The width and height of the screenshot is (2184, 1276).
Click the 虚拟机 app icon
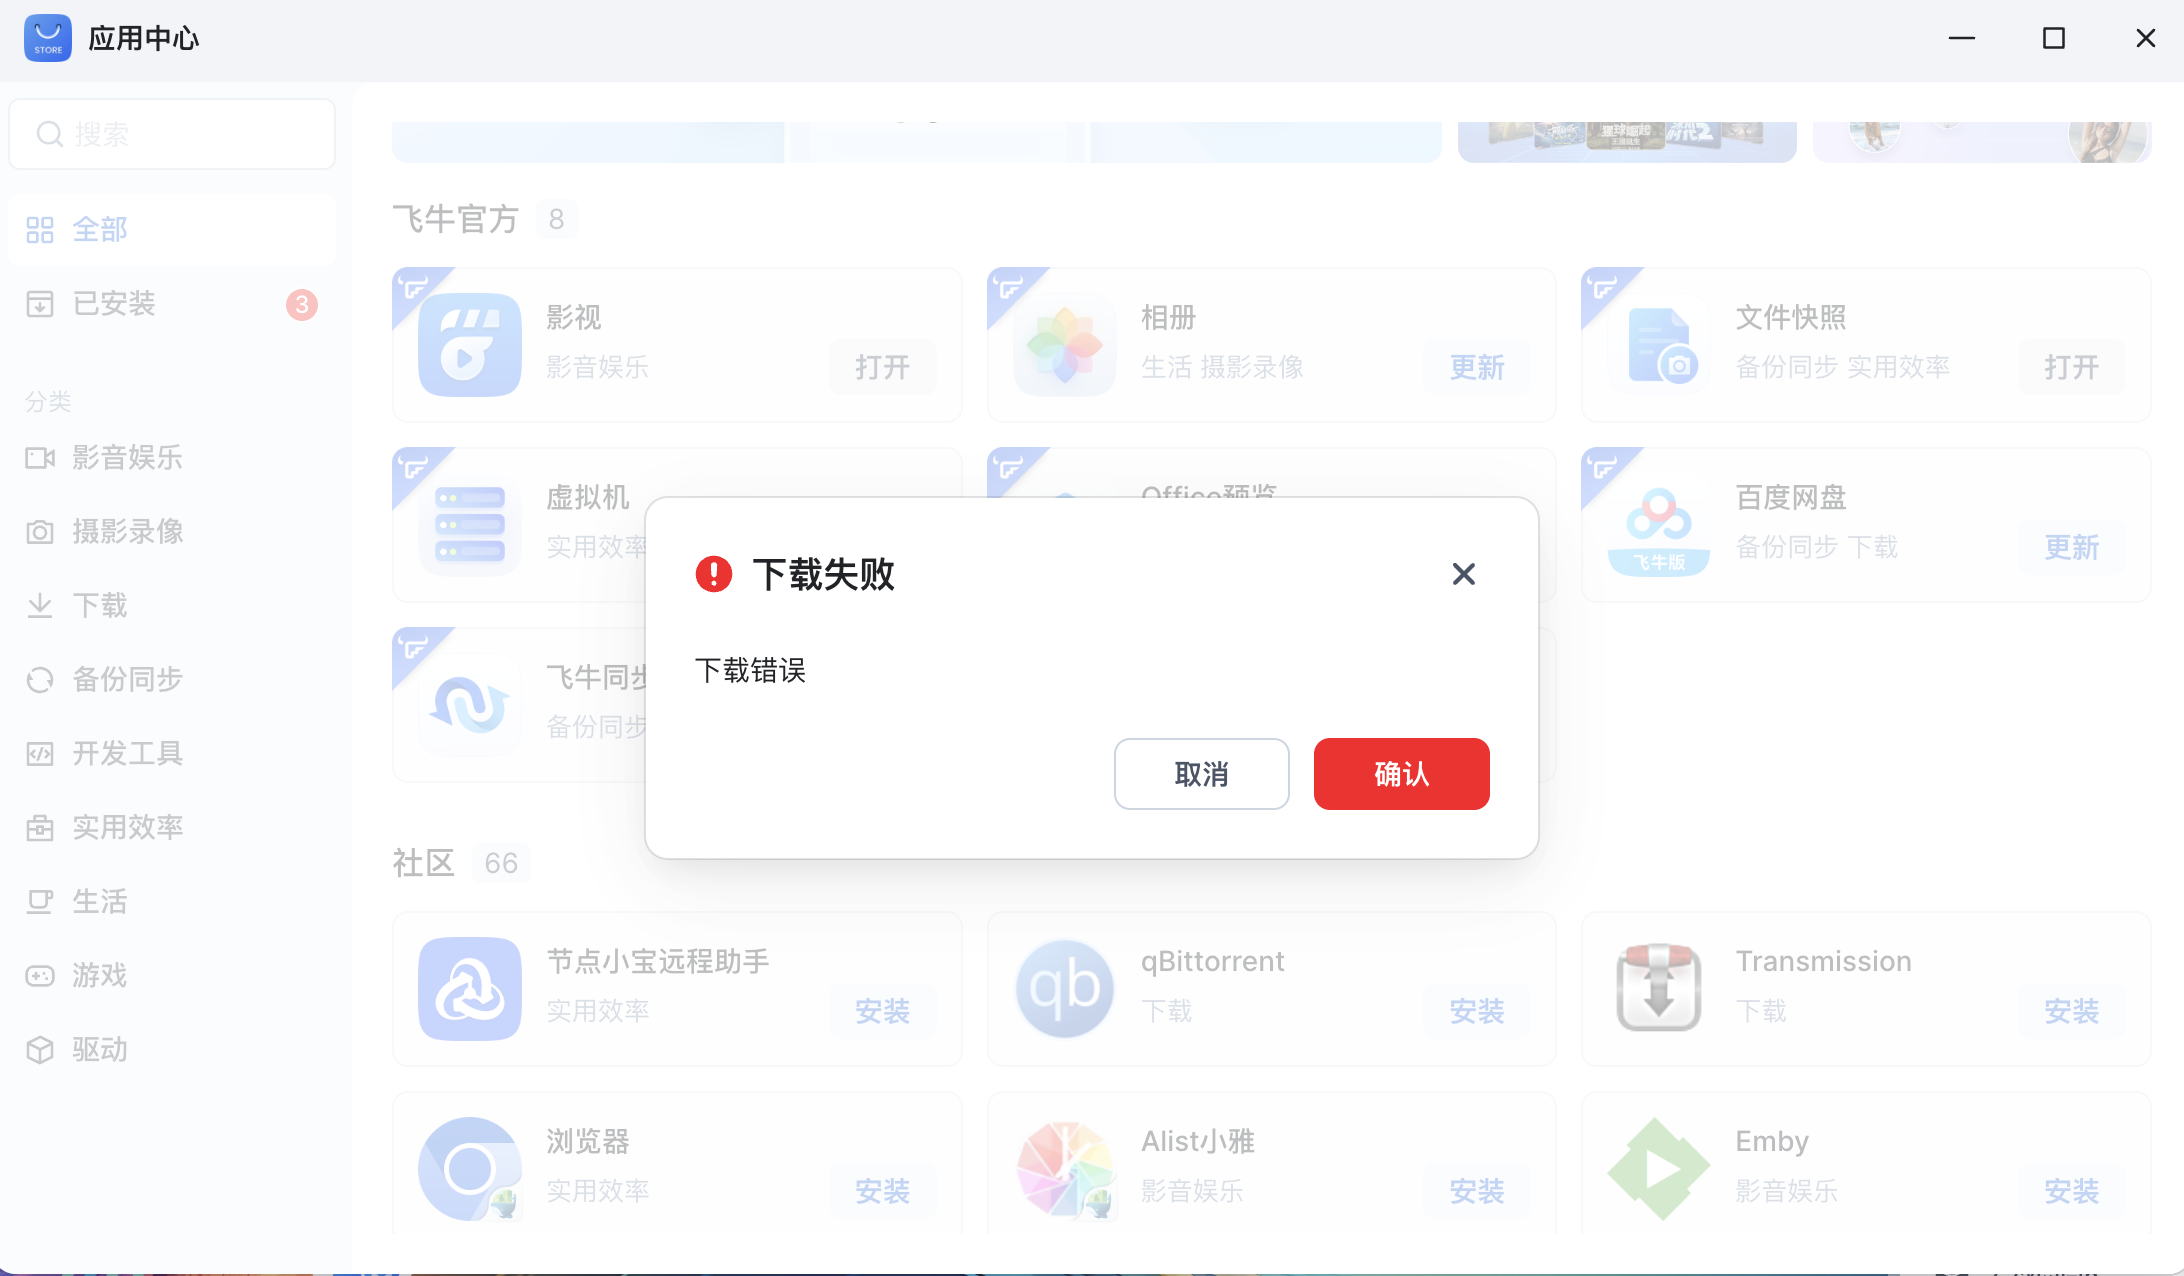[x=469, y=525]
